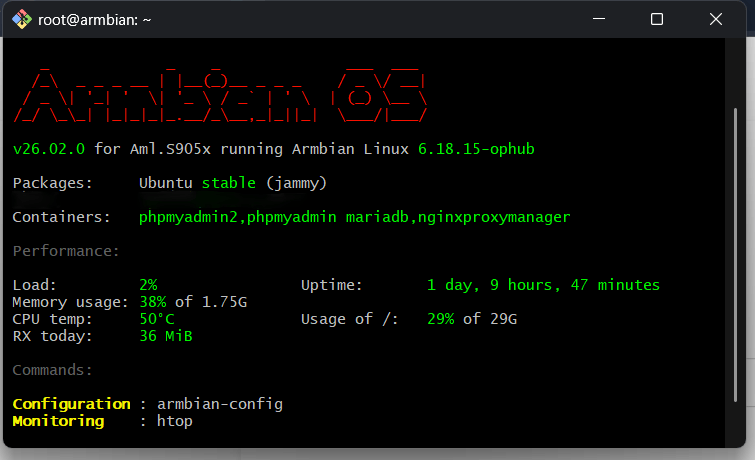This screenshot has height=460, width=755.
Task: Click the Usage of /: label
Action: (350, 319)
